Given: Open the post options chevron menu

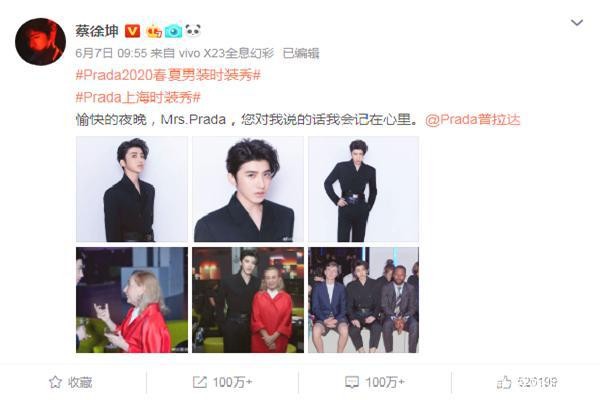Looking at the screenshot, I should 577,23.
